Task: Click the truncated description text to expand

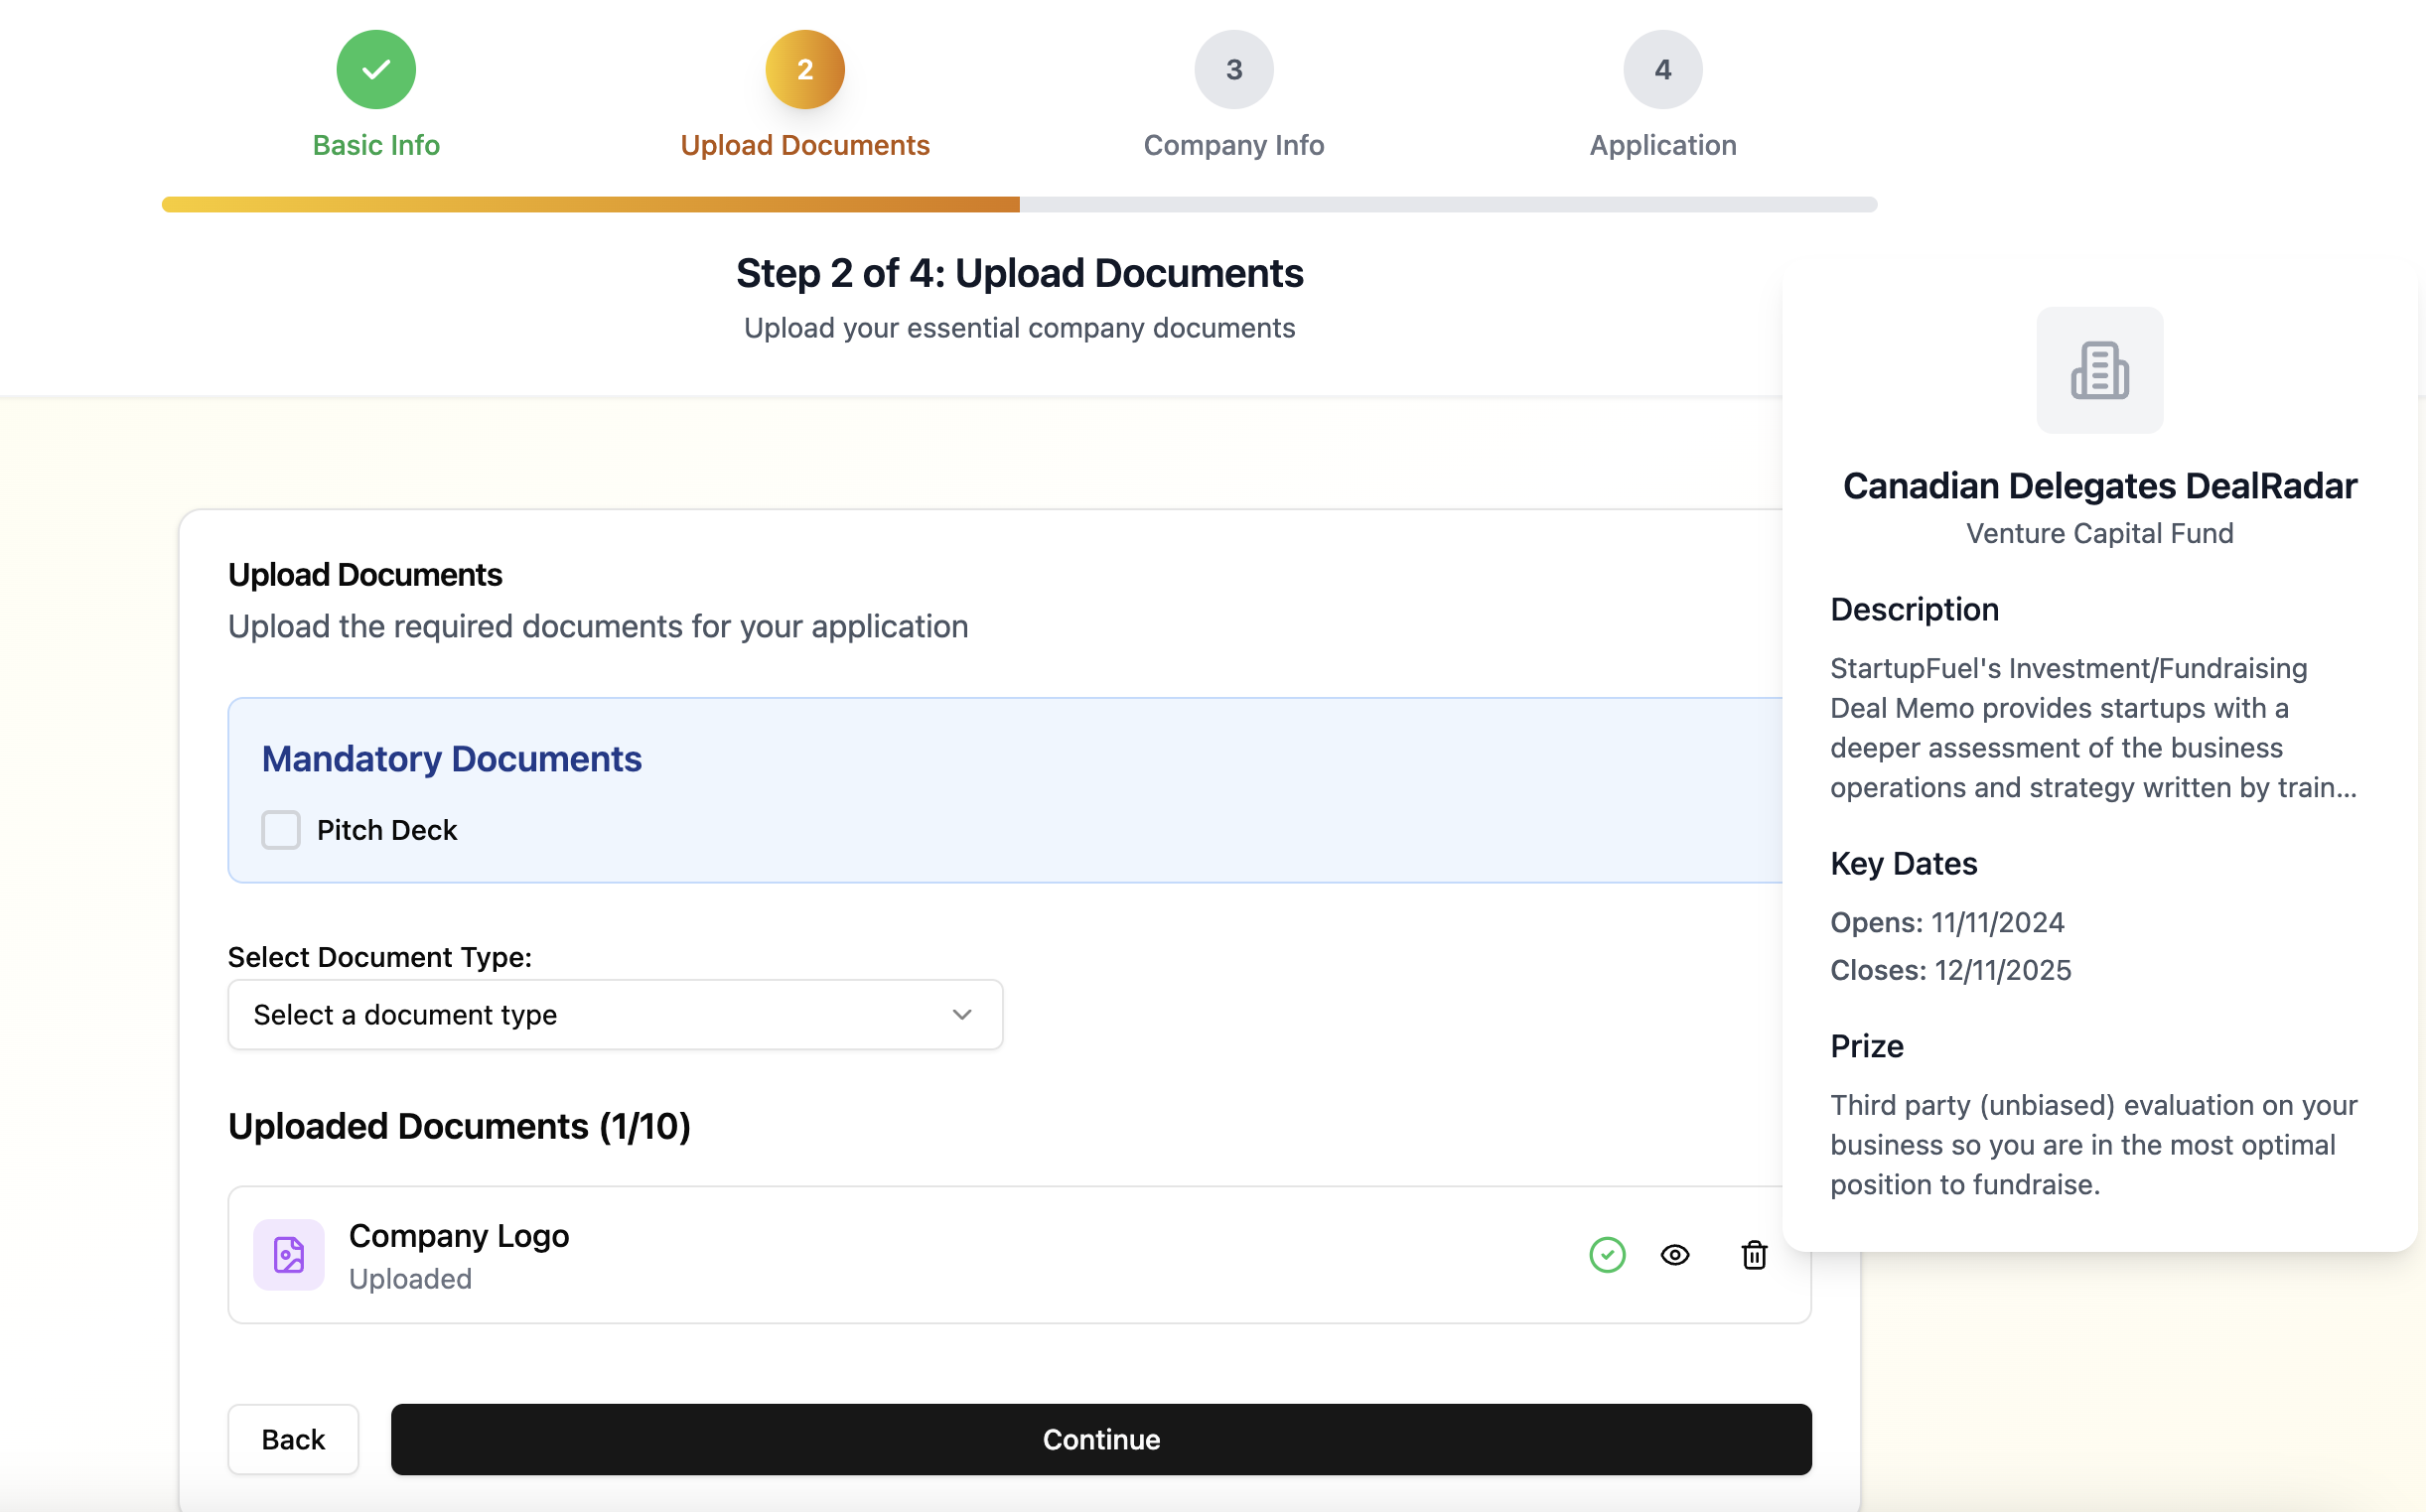Action: point(2093,728)
